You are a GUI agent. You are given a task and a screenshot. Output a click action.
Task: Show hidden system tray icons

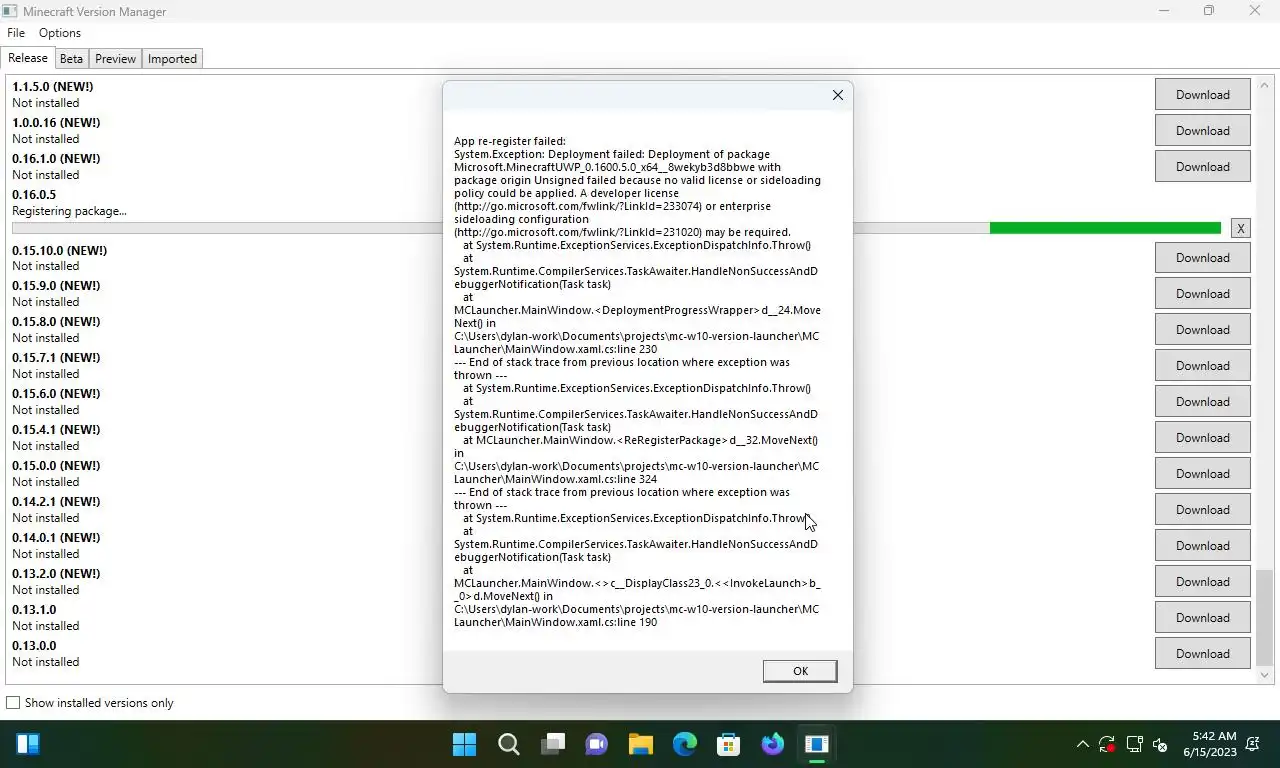click(x=1082, y=744)
